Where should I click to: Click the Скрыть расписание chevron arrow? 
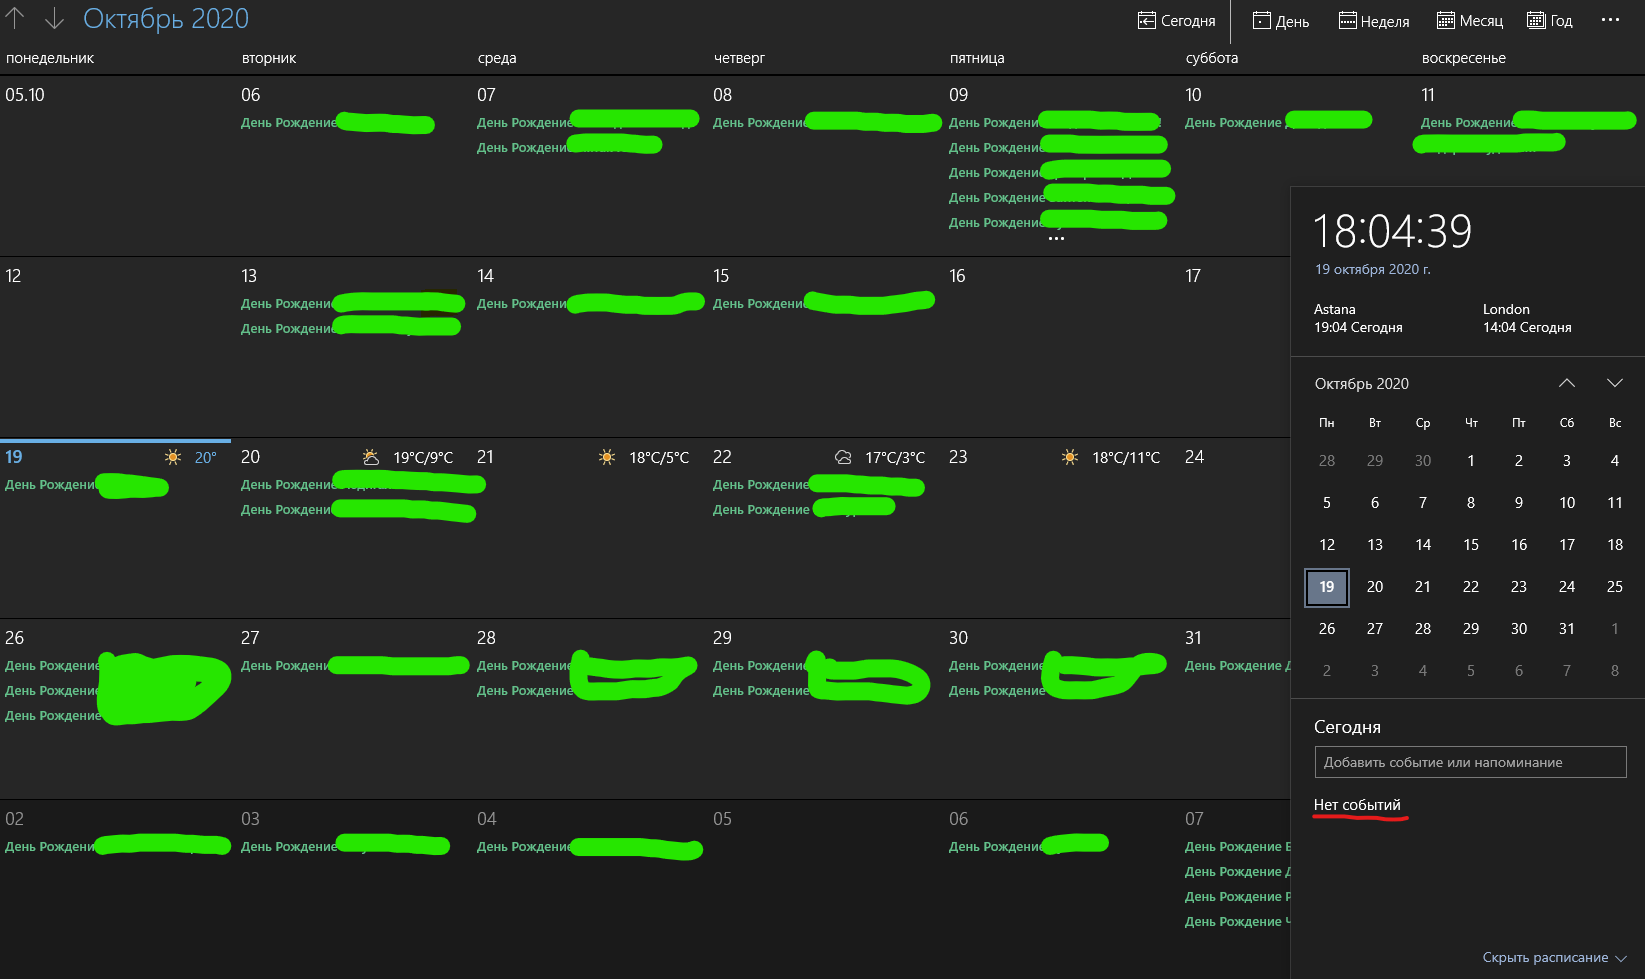tap(1621, 959)
